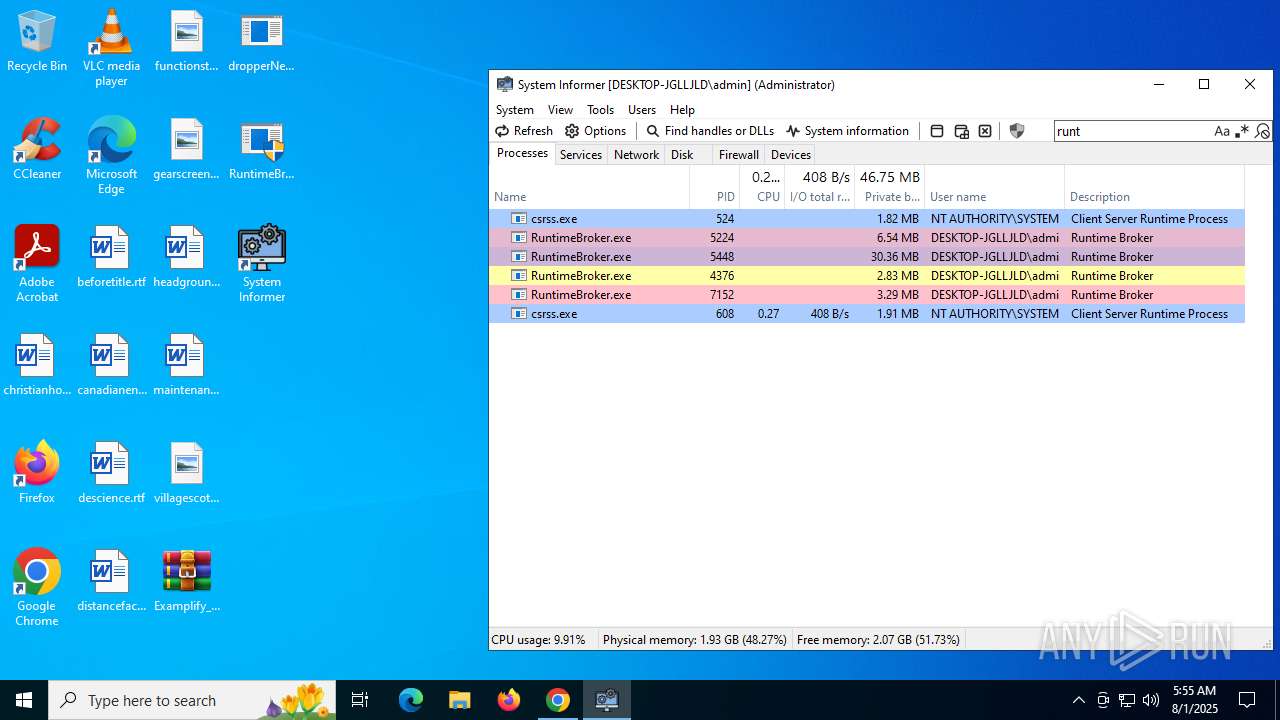Select beforetitle.rtf desktop file

coord(111,258)
